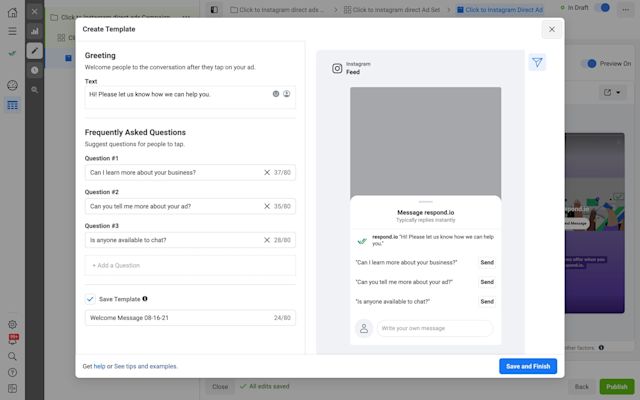This screenshot has height=400, width=640.
Task: Insert personalization via person icon in Greeting
Action: point(287,94)
